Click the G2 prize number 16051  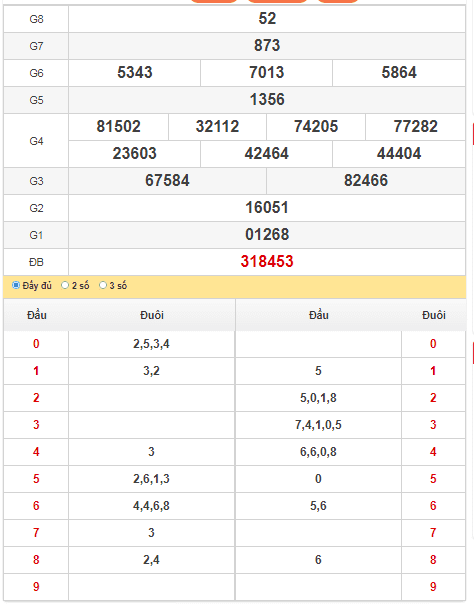[x=267, y=207]
